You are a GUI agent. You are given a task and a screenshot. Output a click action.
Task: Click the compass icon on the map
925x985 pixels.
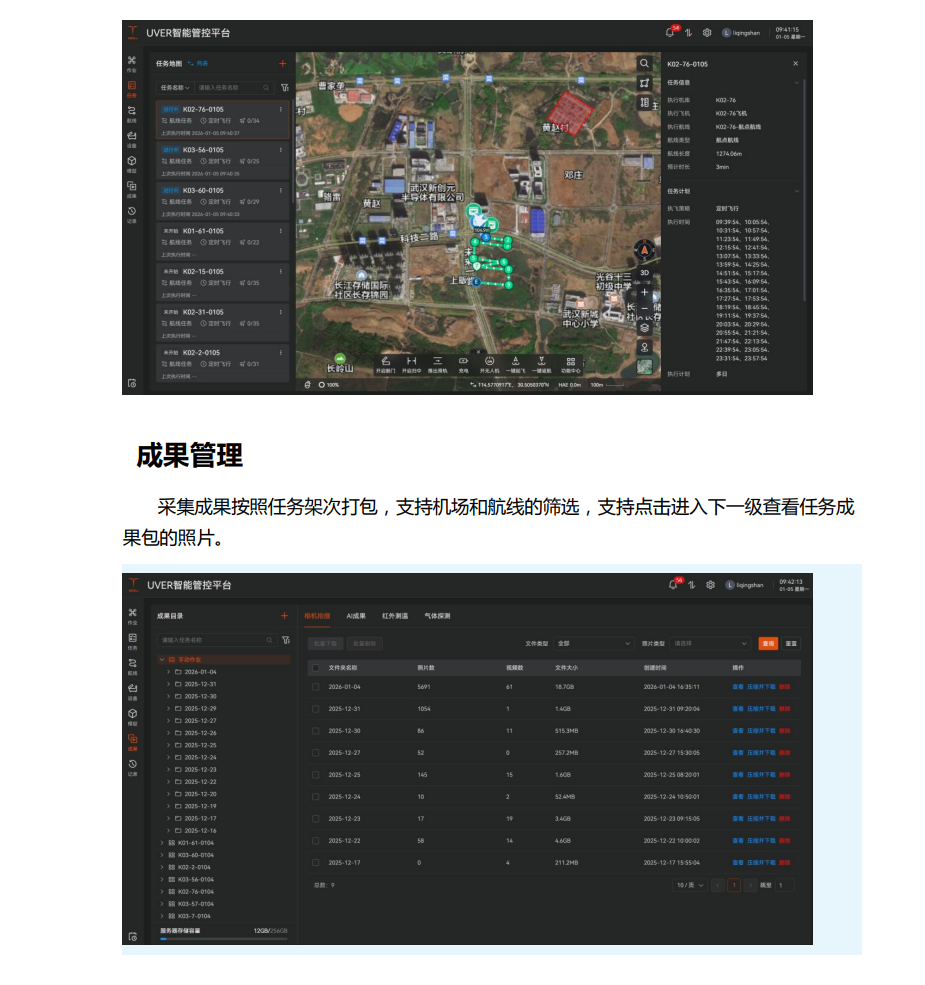click(644, 250)
